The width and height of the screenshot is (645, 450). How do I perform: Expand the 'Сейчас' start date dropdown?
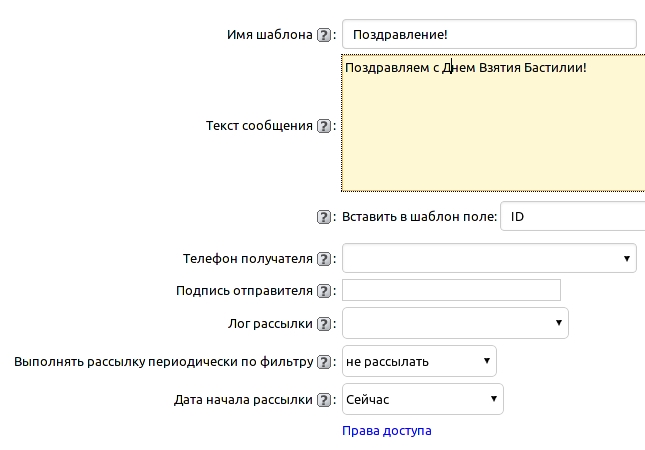(422, 400)
